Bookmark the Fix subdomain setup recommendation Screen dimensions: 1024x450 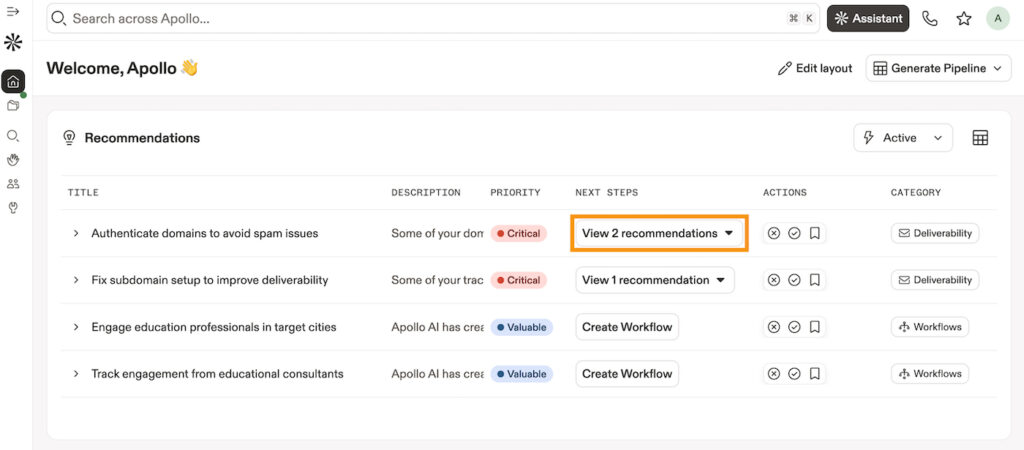[x=814, y=280]
